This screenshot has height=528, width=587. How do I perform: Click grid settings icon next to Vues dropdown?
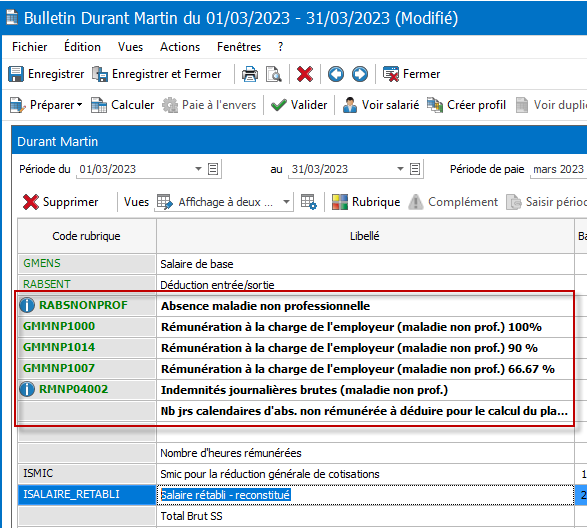[309, 202]
